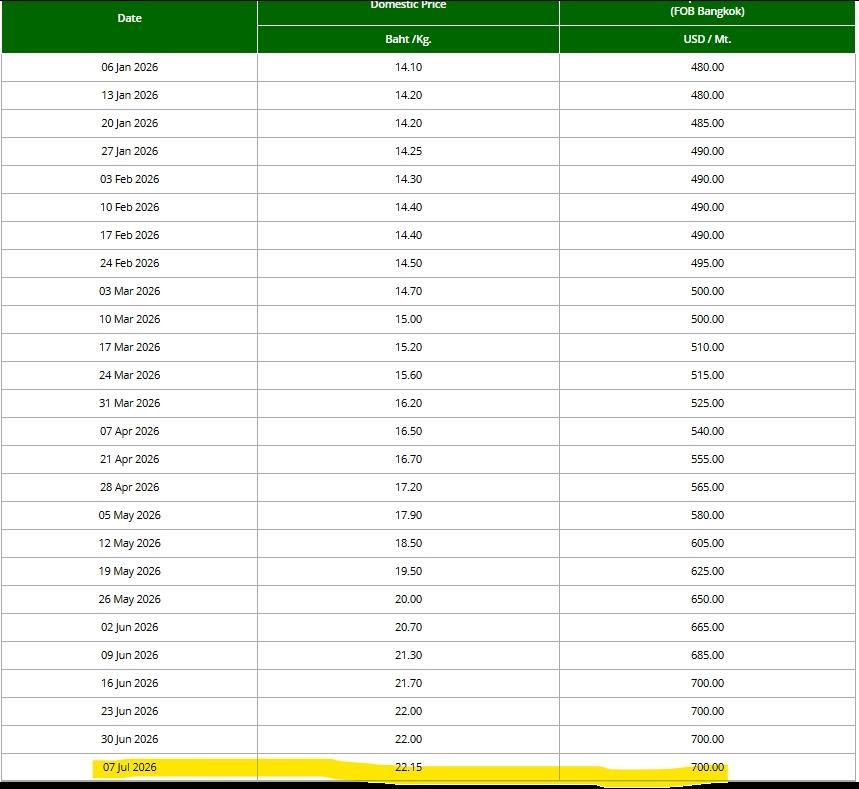Click the 625.00 USD export price
Image resolution: width=859 pixels, height=789 pixels.
click(x=707, y=571)
